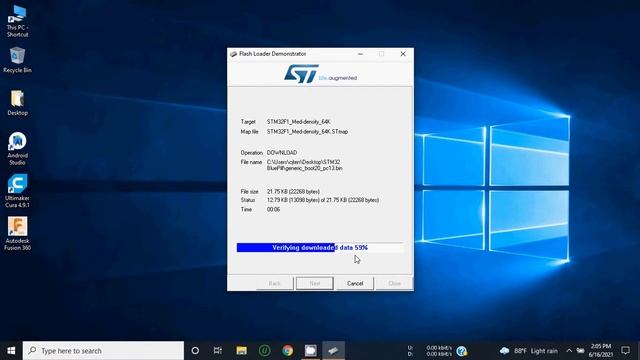Click the Time 00:06 value
Image resolution: width=640 pixels, height=360 pixels.
pos(273,209)
